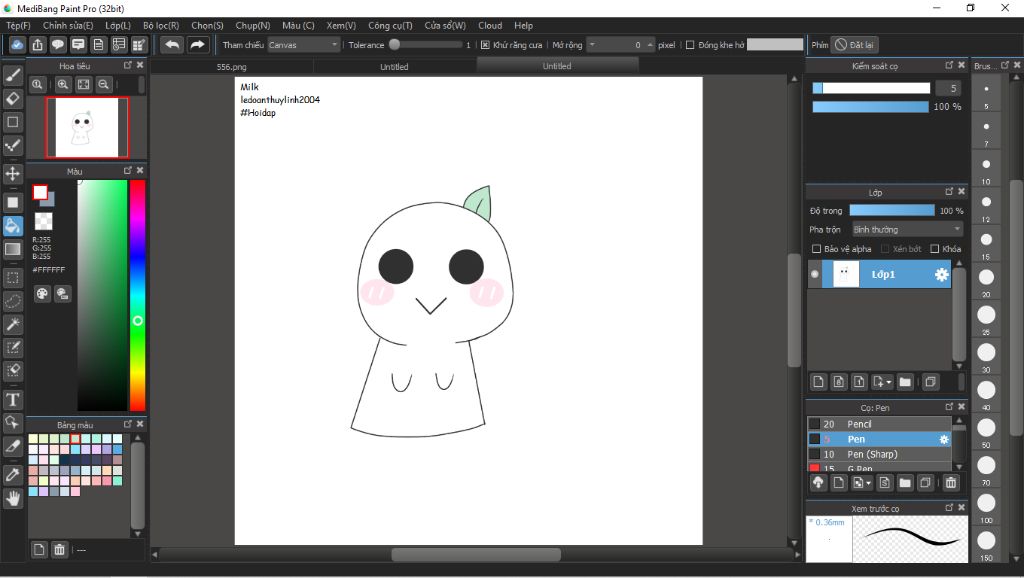
Task: Zoom out using the navigator magnifier minus
Action: click(x=103, y=84)
